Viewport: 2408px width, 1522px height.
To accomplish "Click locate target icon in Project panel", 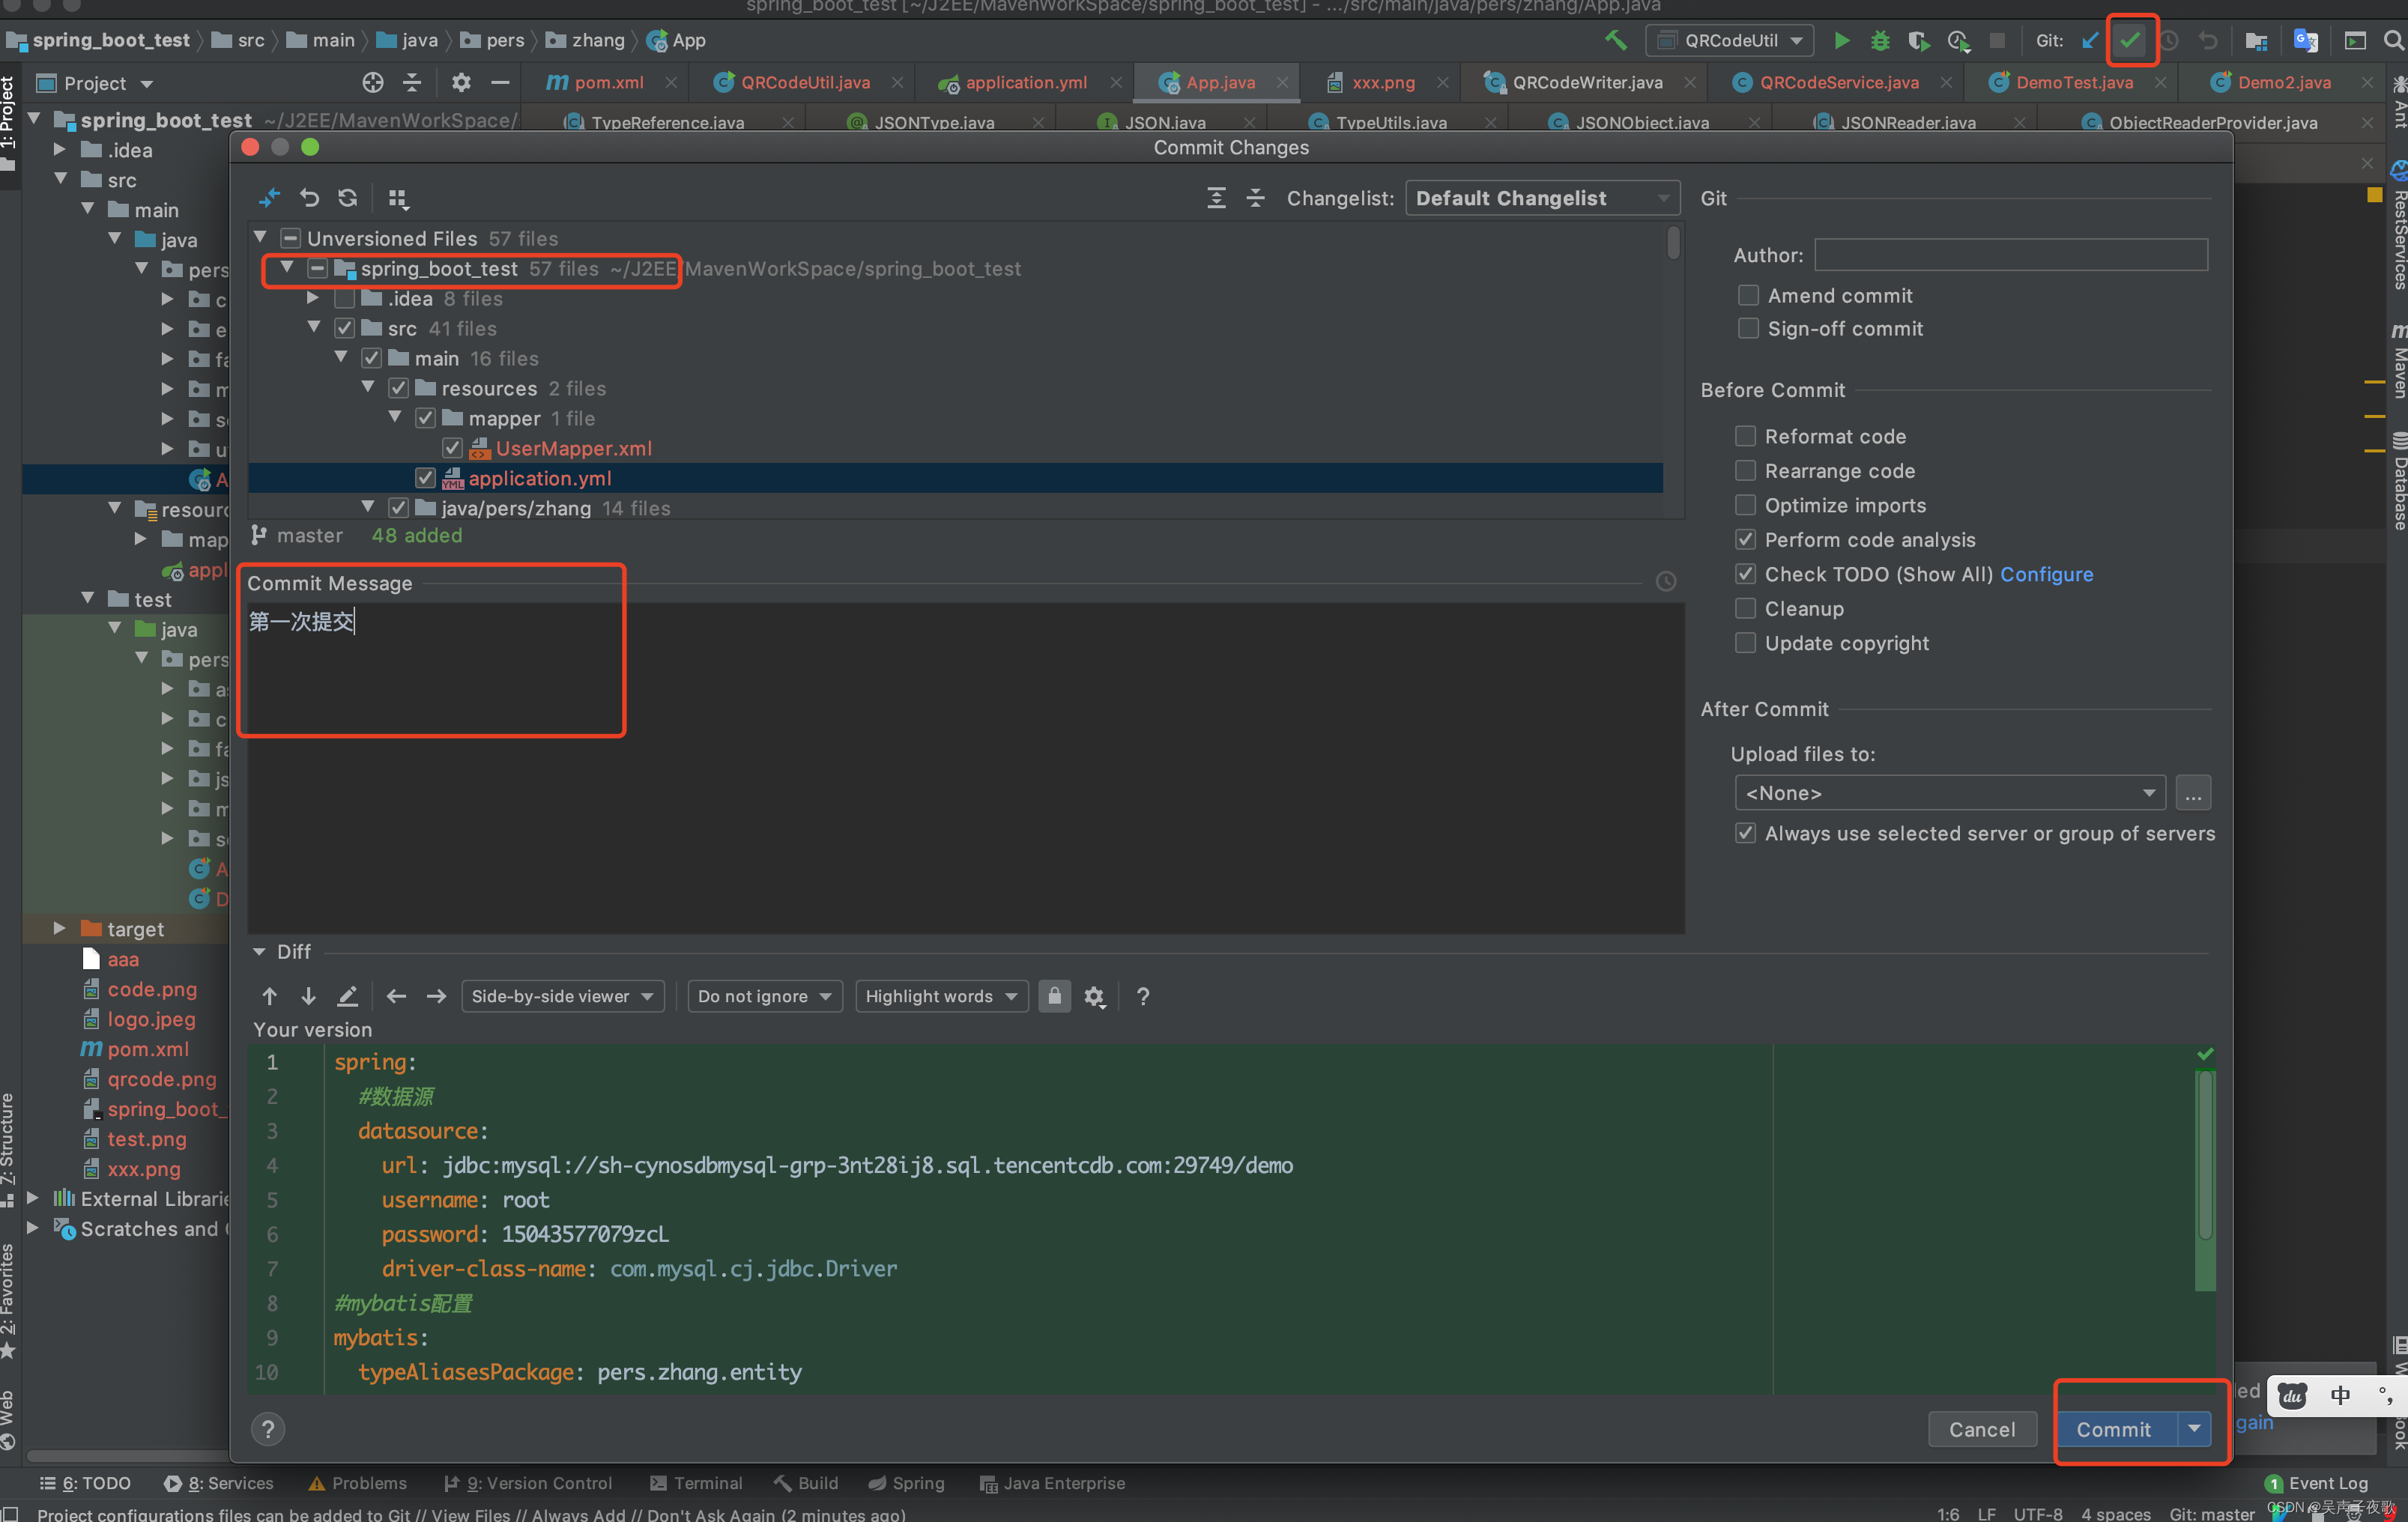I will pyautogui.click(x=372, y=82).
